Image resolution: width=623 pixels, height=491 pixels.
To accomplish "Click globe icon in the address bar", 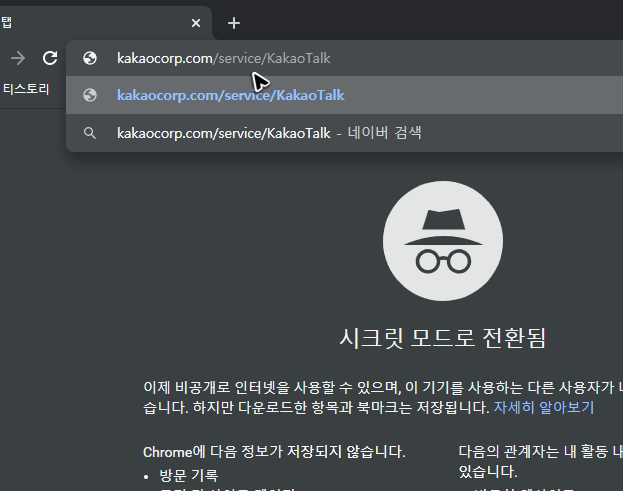I will coord(90,58).
